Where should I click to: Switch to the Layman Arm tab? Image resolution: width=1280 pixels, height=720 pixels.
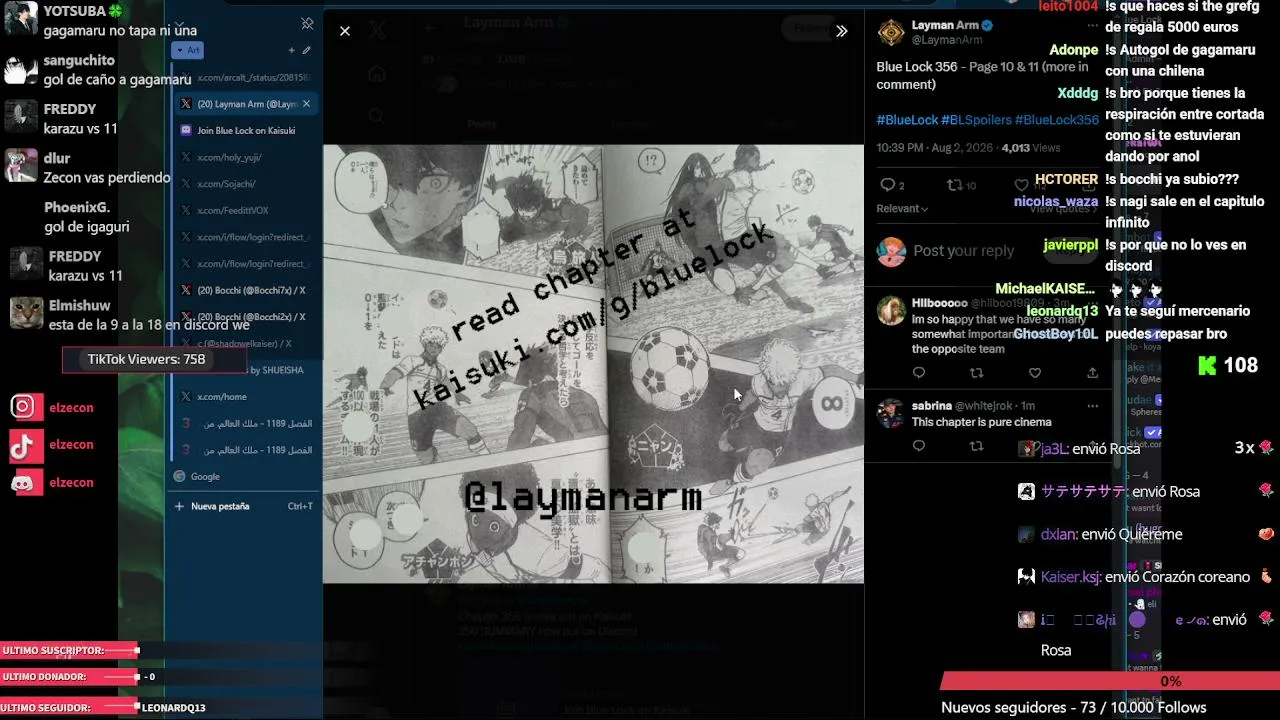pos(246,104)
